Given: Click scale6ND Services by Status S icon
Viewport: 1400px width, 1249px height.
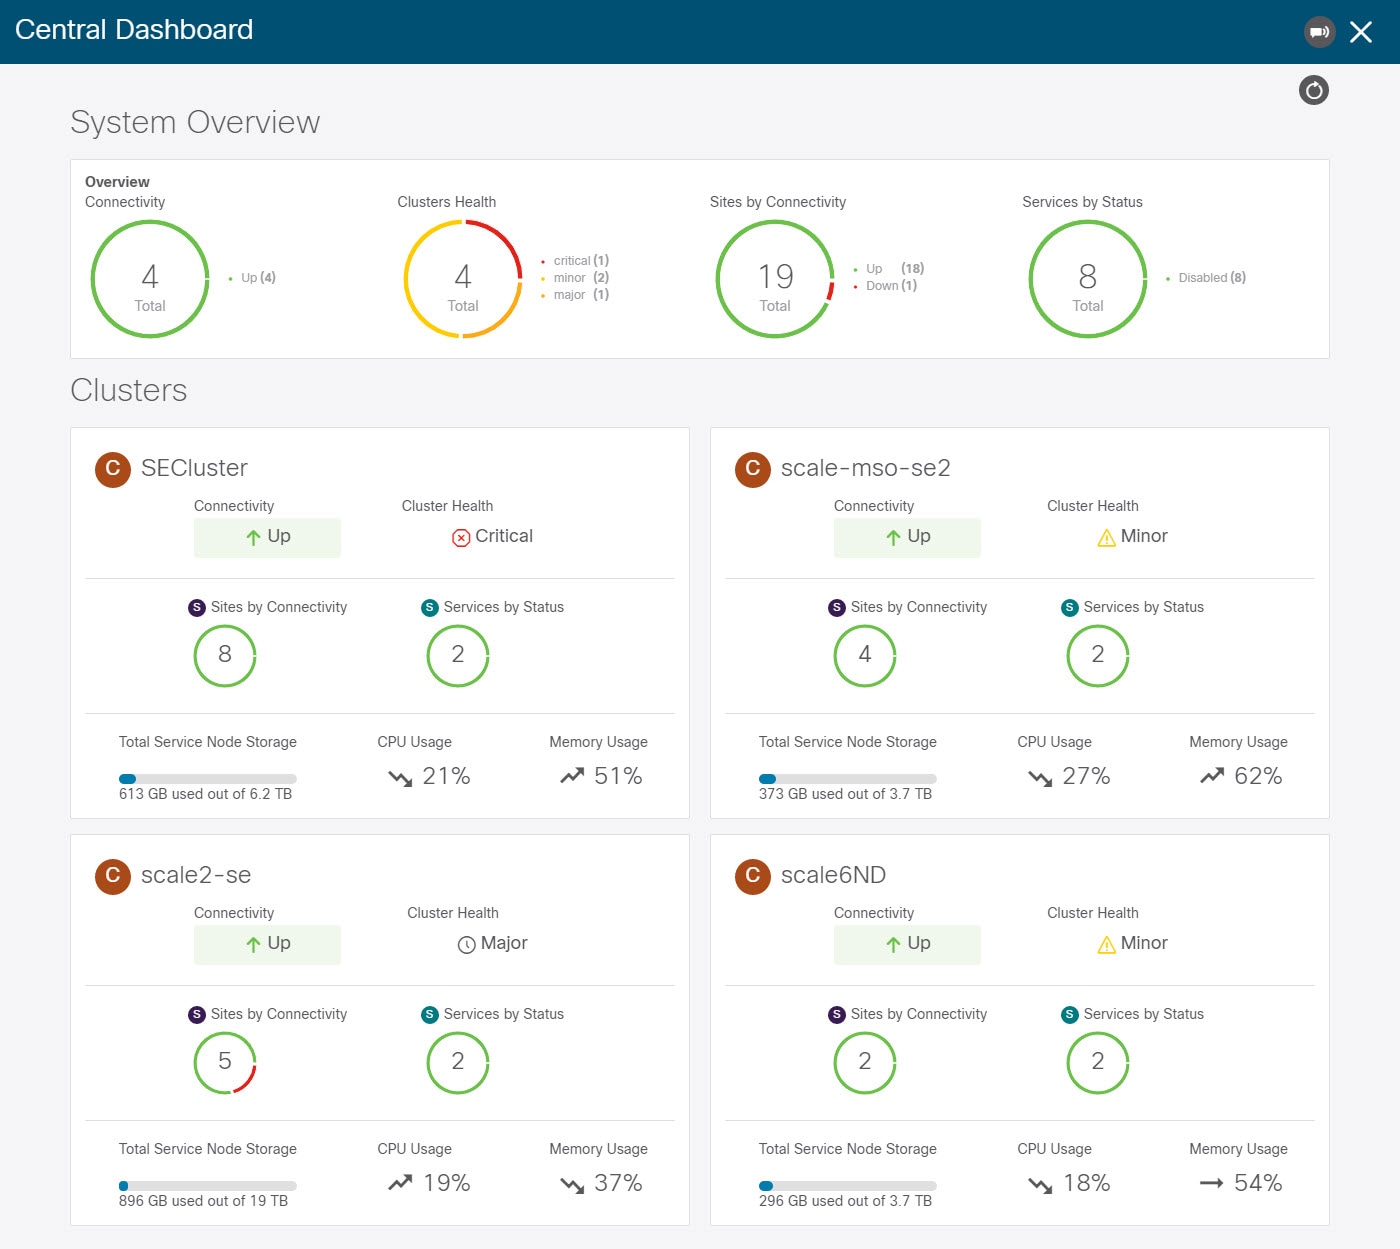Looking at the screenshot, I should click(x=1070, y=1015).
